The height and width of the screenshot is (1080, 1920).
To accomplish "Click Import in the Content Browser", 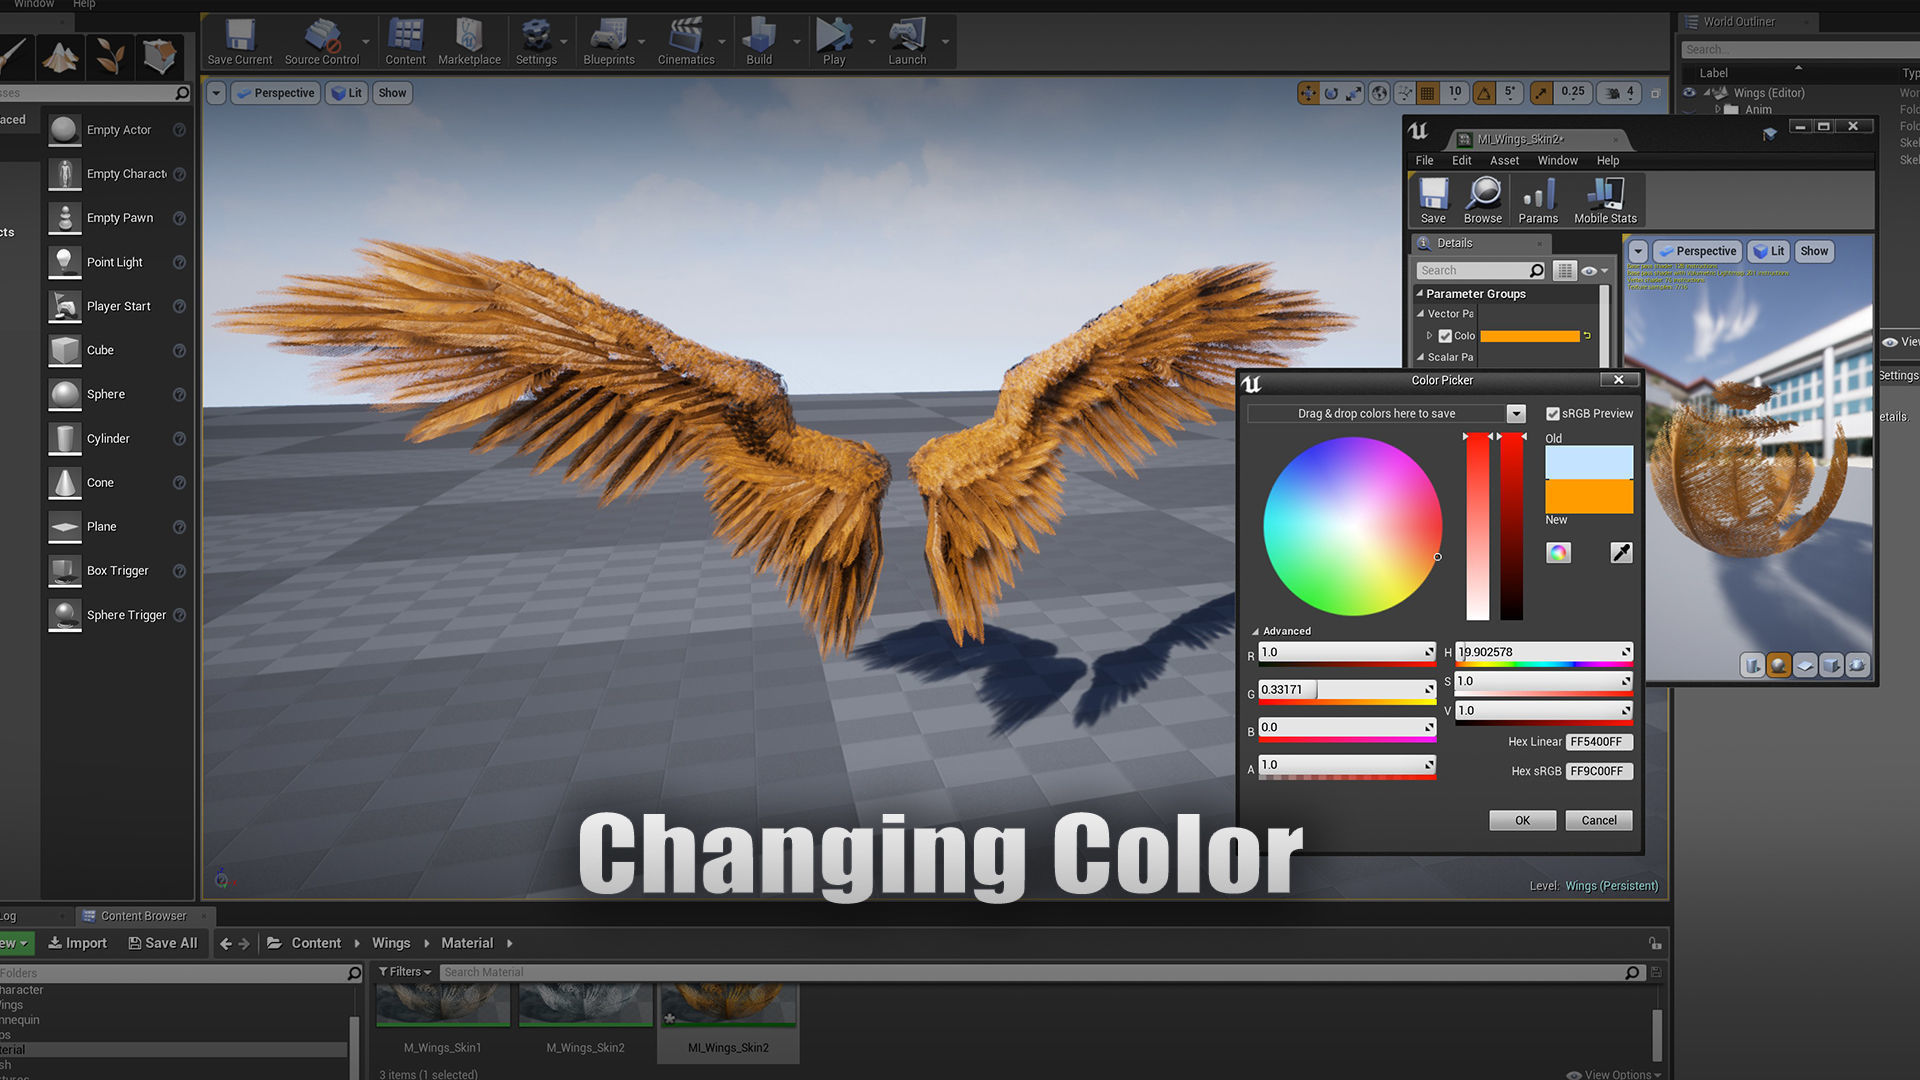I will [x=77, y=943].
